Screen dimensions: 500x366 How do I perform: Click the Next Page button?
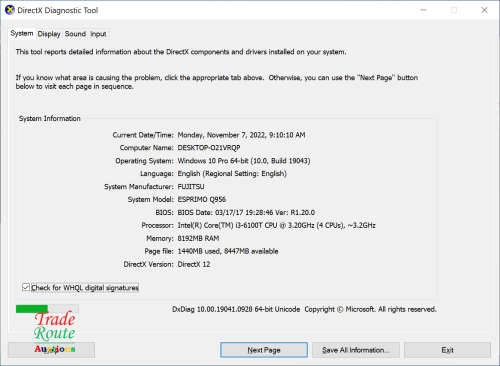264,350
